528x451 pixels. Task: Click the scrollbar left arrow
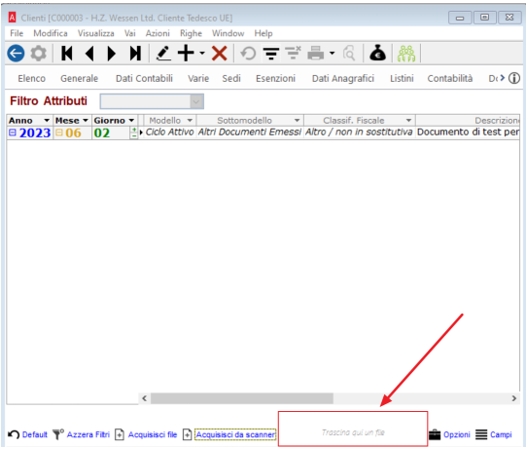[x=144, y=398]
